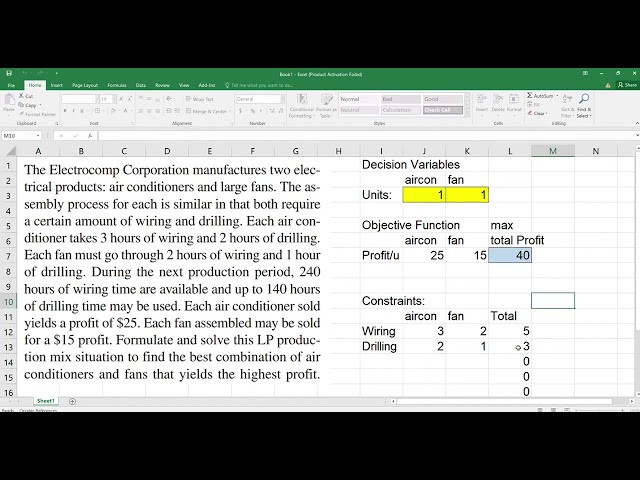
Task: Toggle Bold formatting
Action: pyautogui.click(x=65, y=111)
